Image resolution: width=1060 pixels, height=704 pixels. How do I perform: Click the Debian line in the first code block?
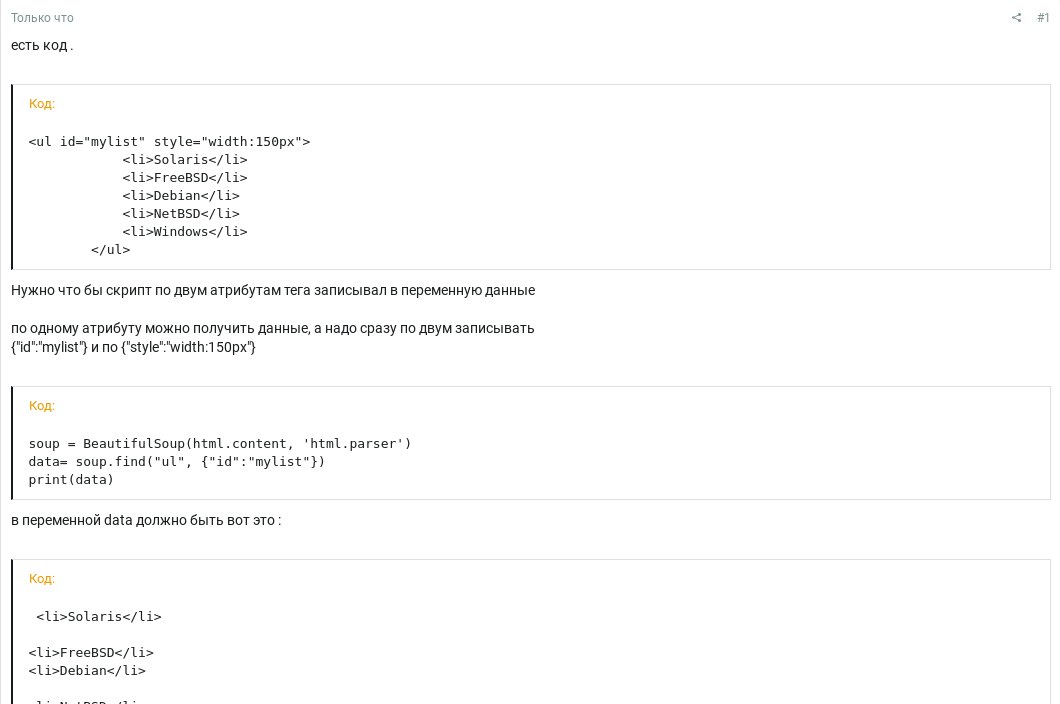click(181, 196)
